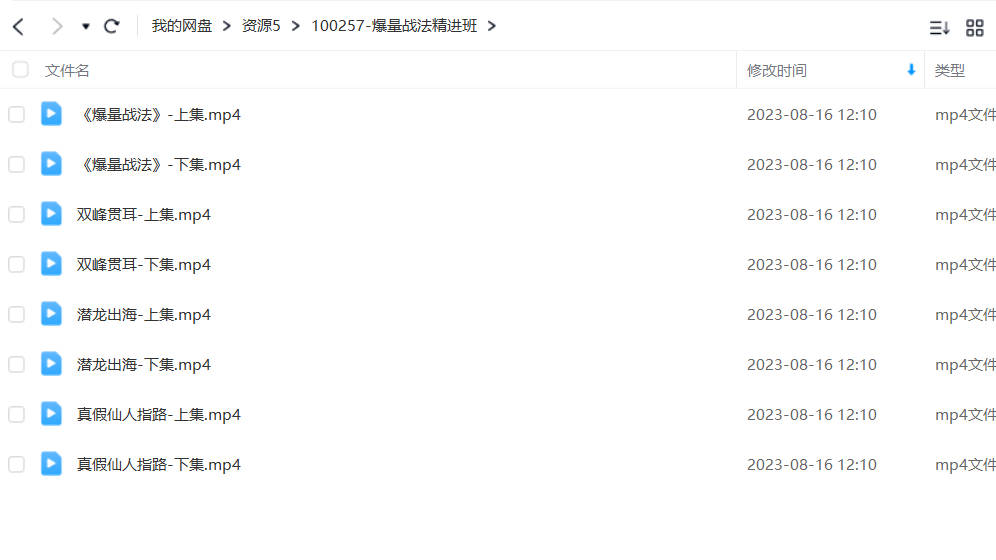Go to 我的网盘 breadcrumb root
The image size is (996, 560).
tap(181, 26)
